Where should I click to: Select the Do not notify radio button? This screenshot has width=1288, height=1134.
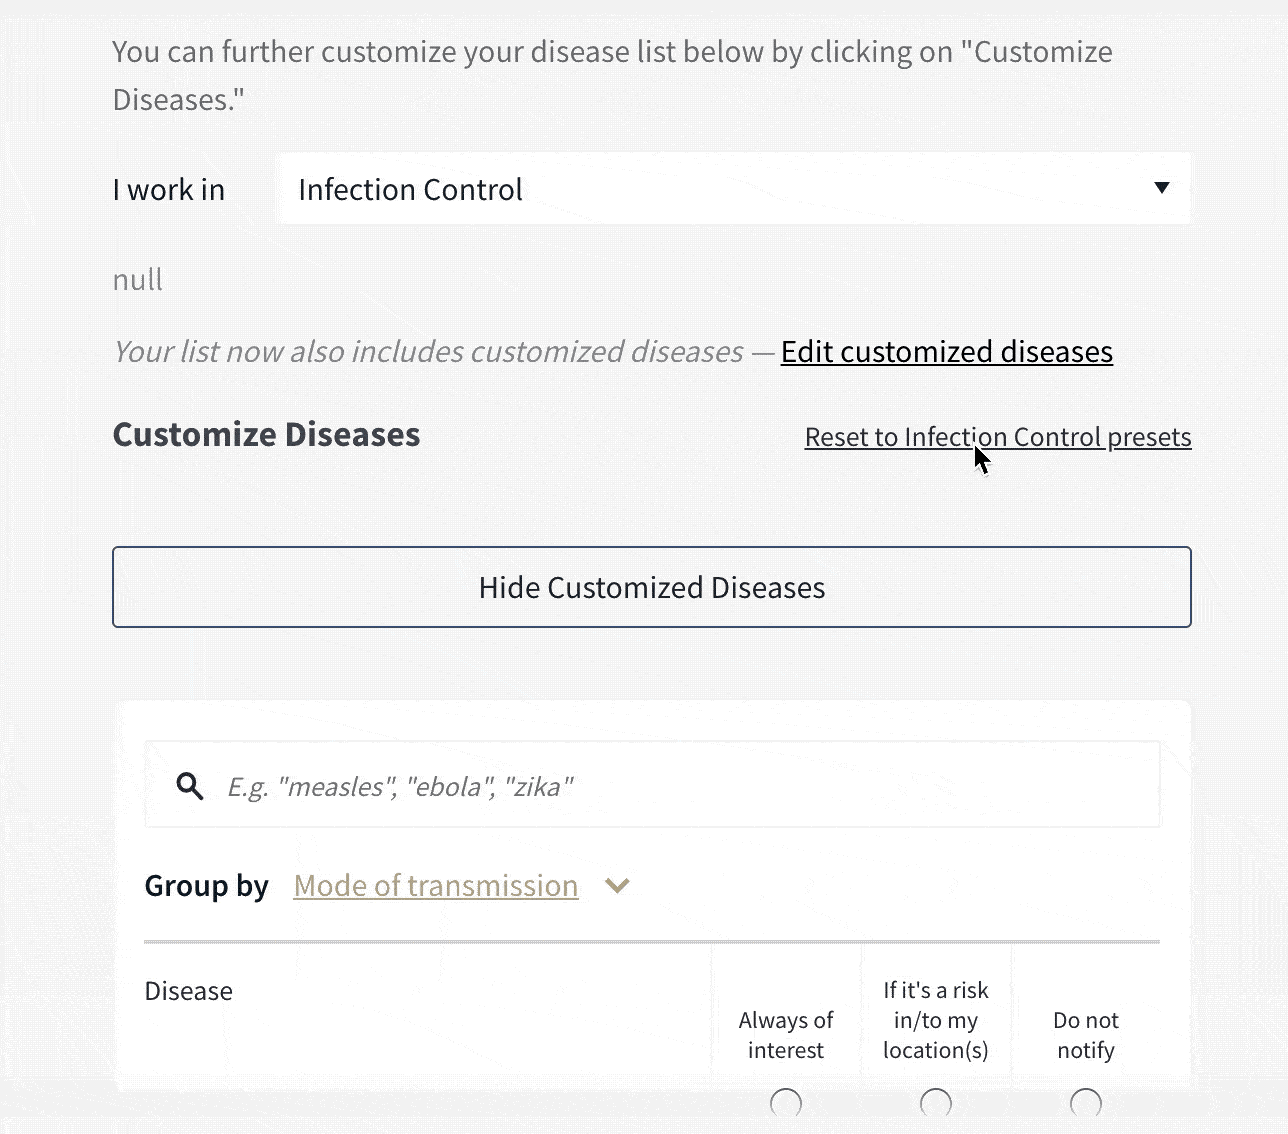[1086, 1103]
